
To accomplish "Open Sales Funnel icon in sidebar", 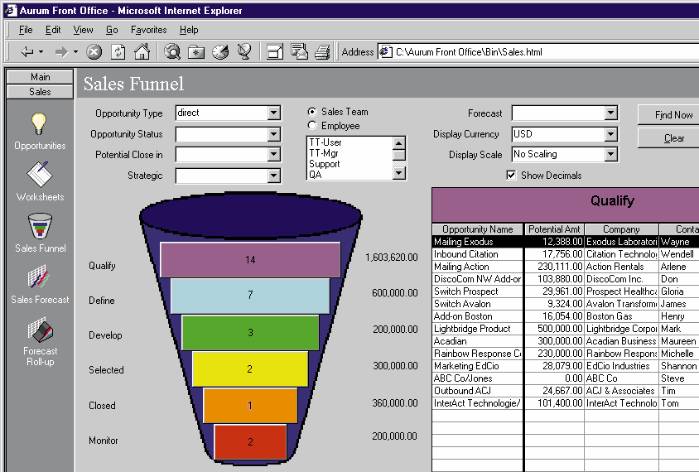I will 40,226.
